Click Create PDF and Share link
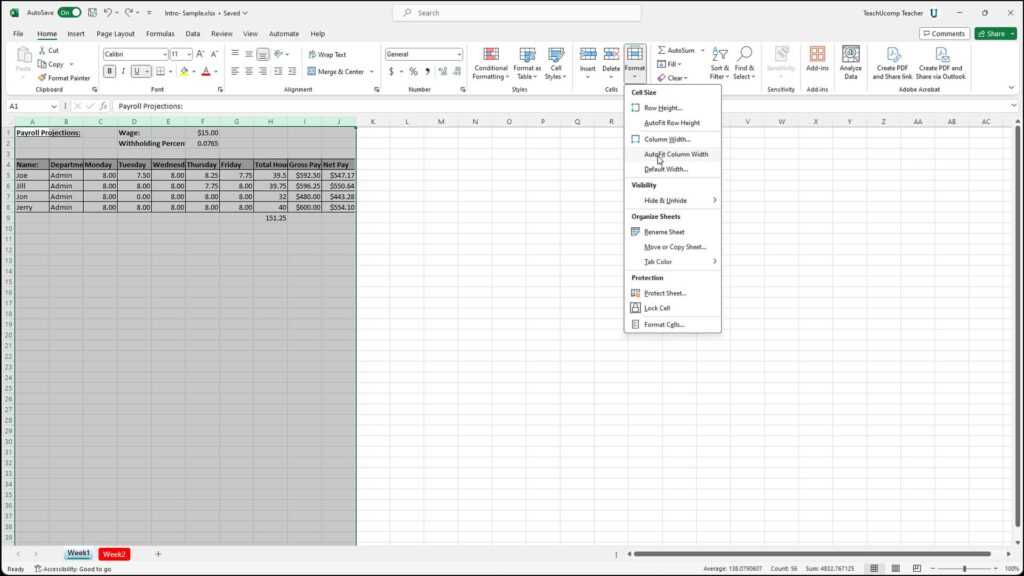 892,63
